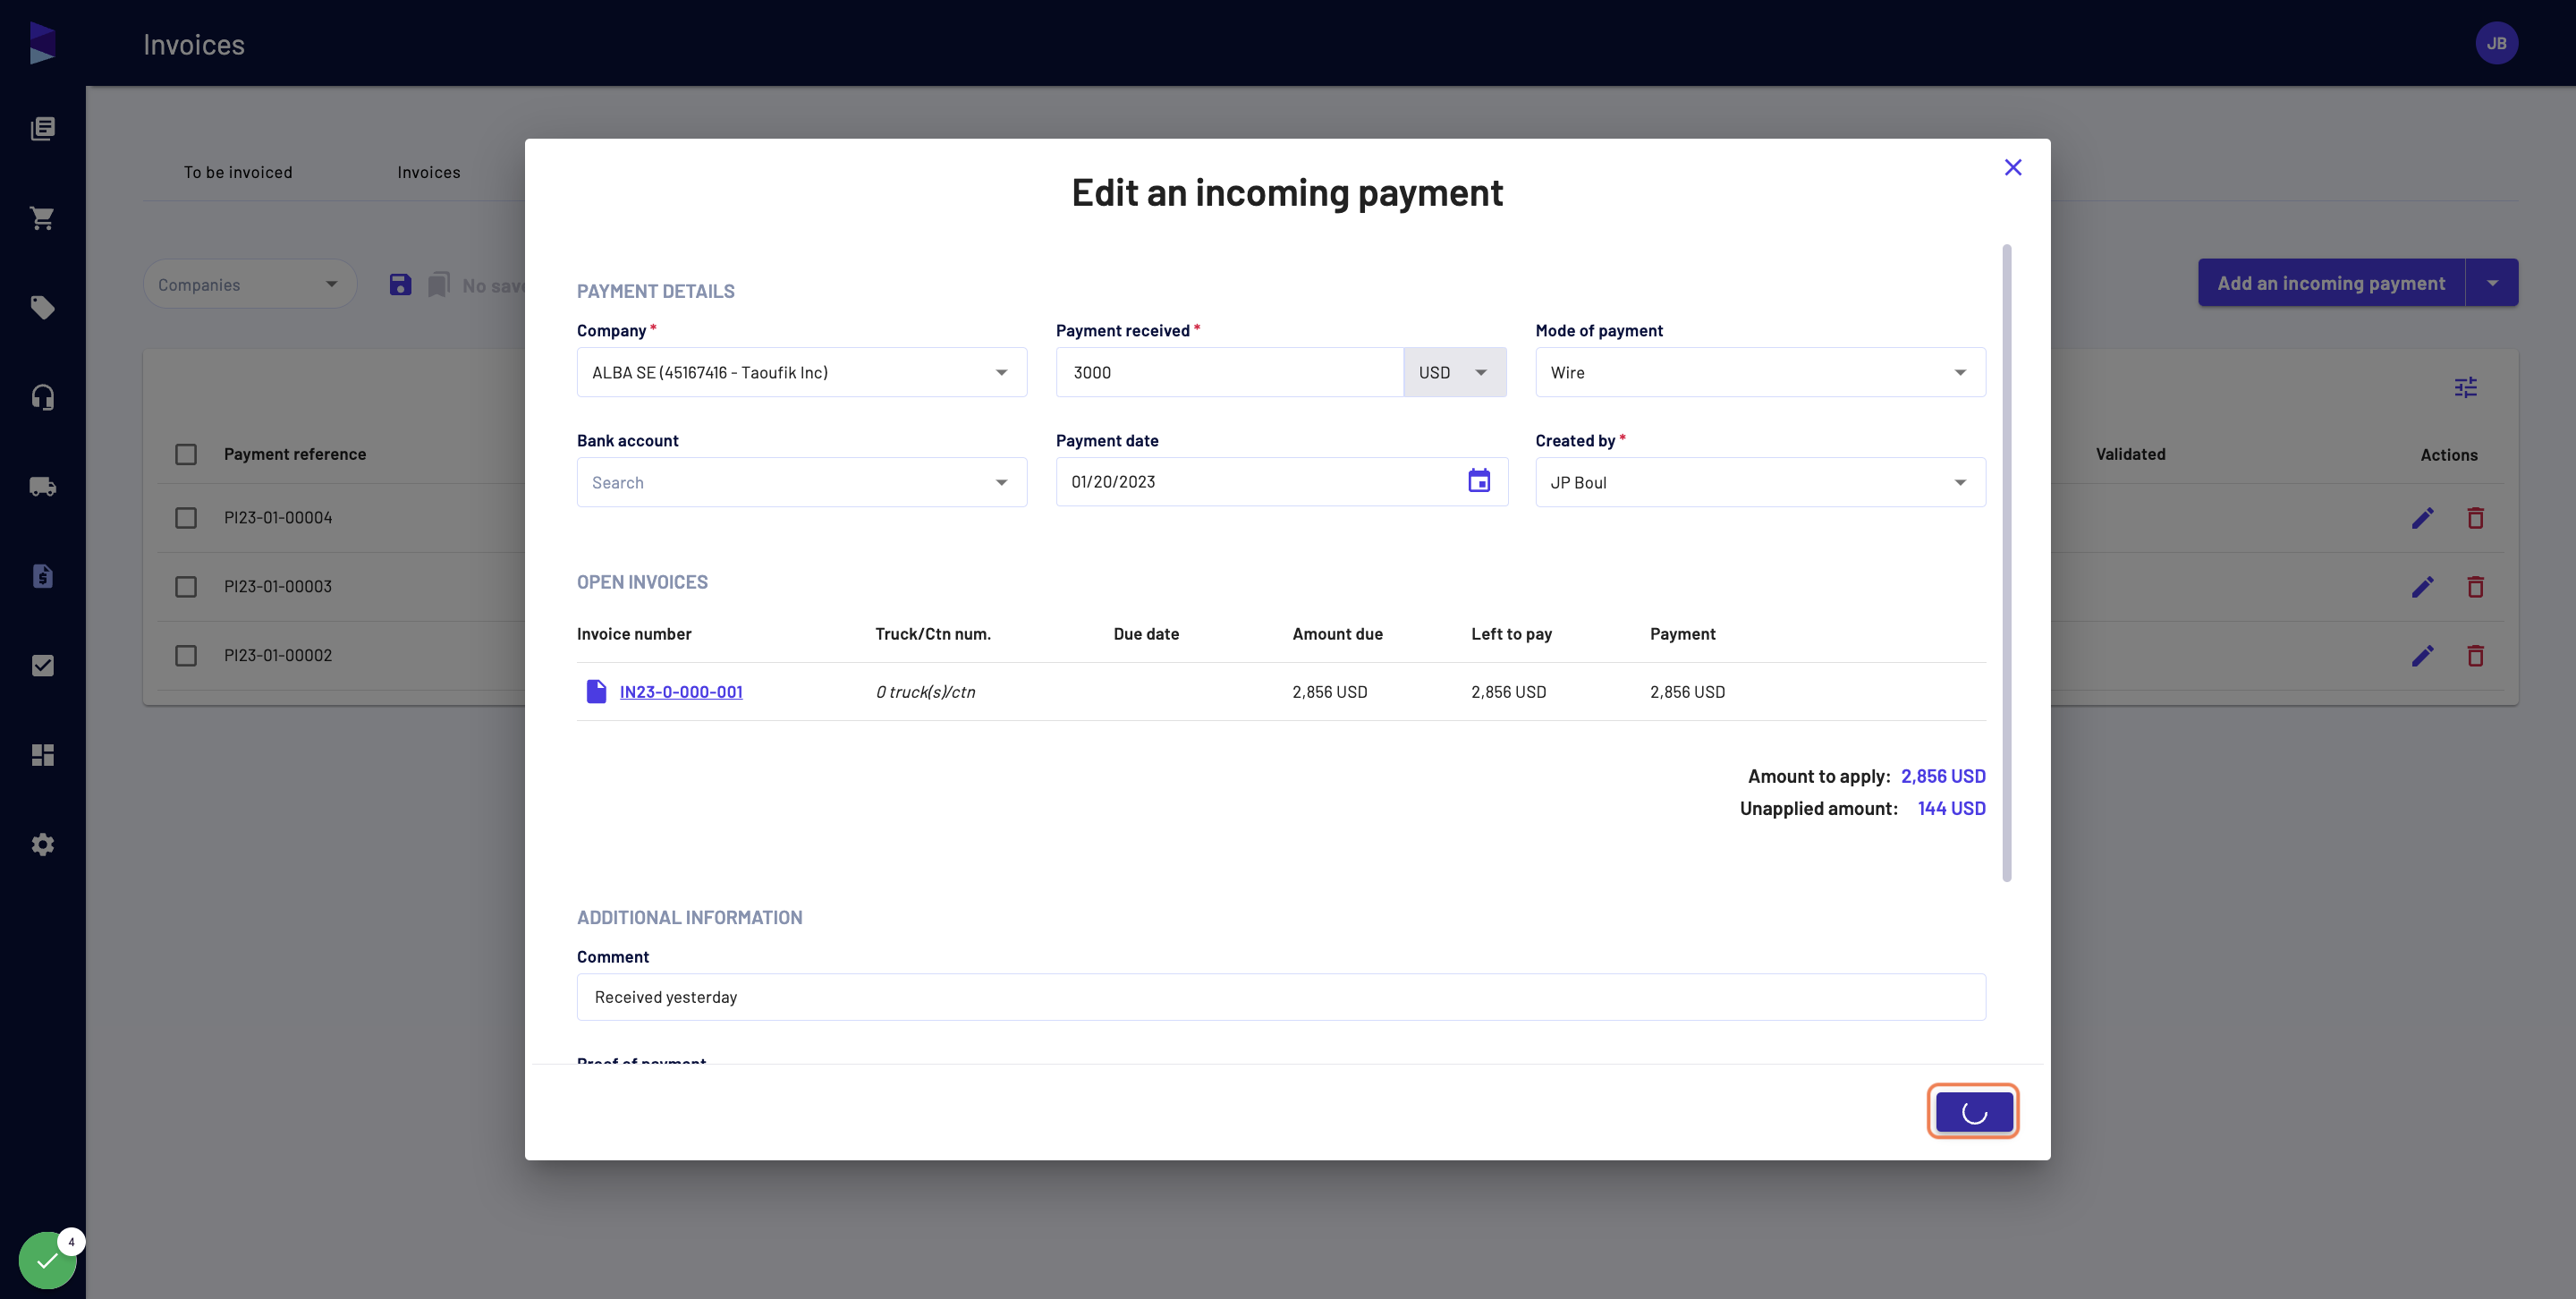Image resolution: width=2576 pixels, height=1299 pixels.
Task: Select the PI23-01-00004 payment reference text
Action: [x=278, y=518]
